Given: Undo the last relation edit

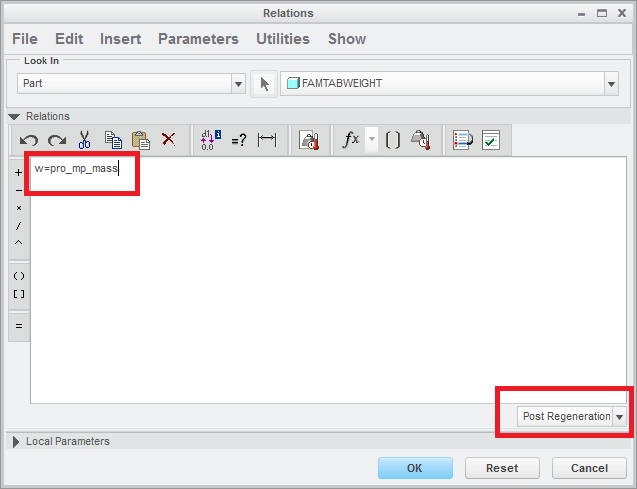Looking at the screenshot, I should tap(28, 141).
